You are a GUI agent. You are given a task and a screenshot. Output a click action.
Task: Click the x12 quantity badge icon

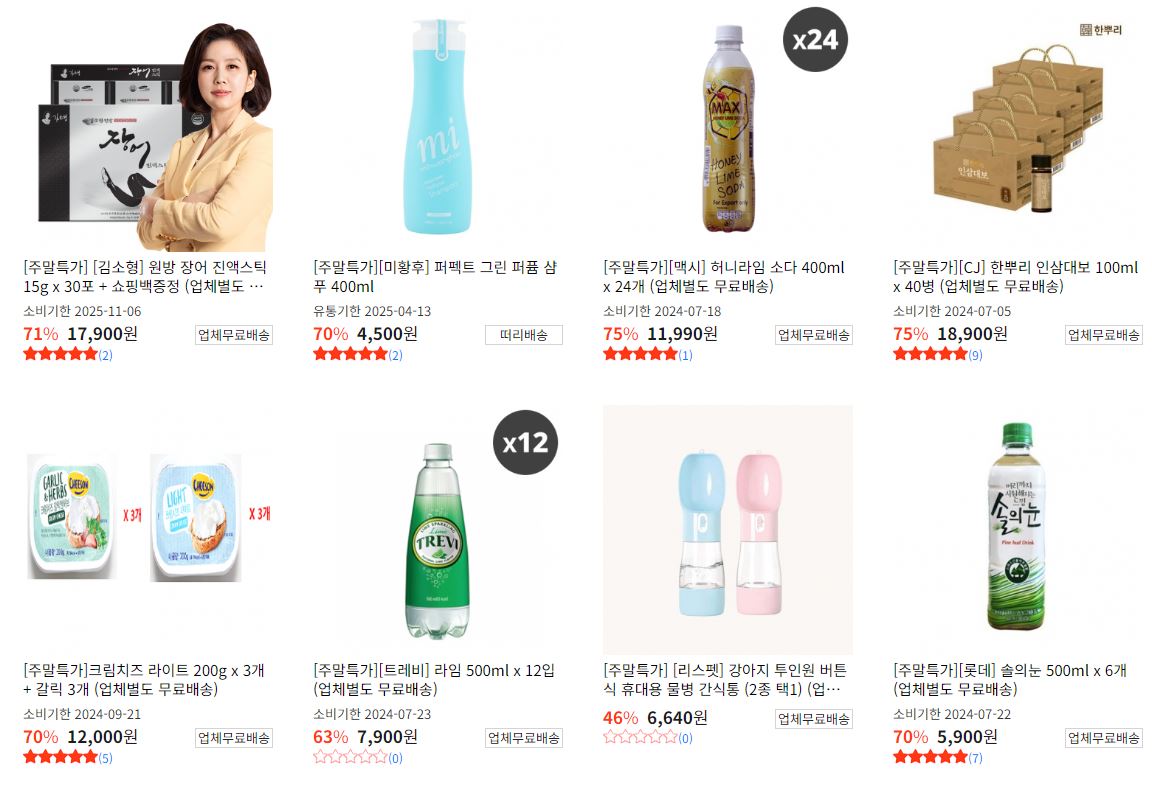(525, 442)
